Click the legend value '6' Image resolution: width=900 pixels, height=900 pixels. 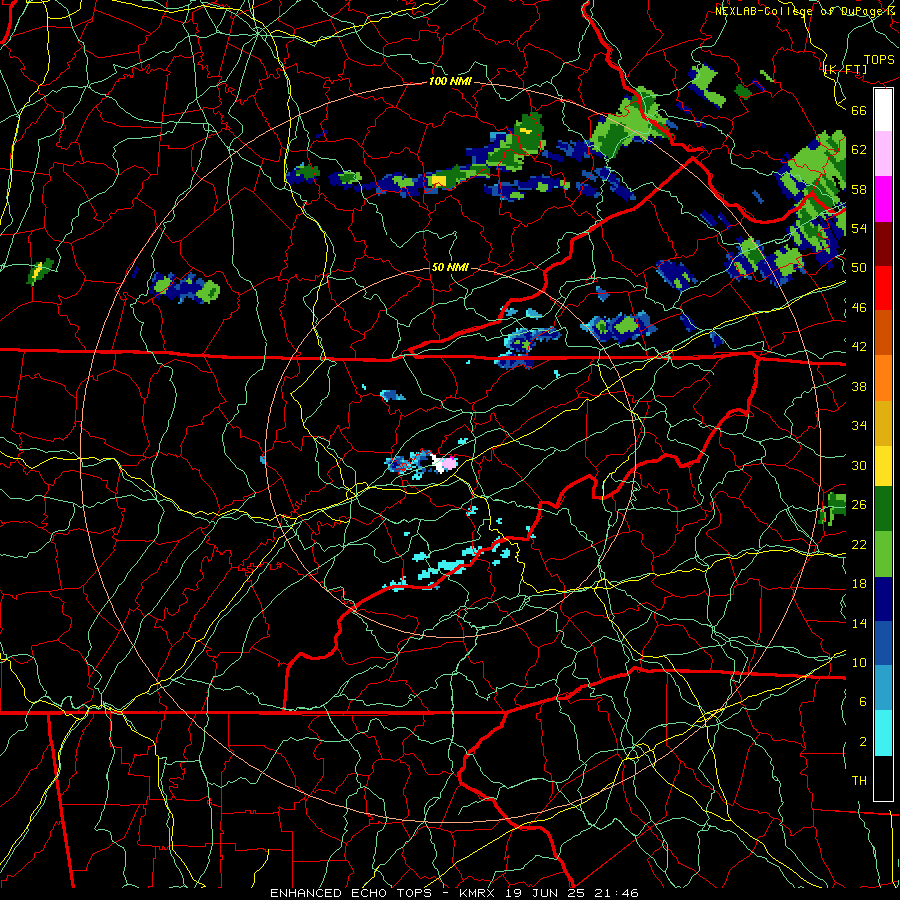[862, 701]
